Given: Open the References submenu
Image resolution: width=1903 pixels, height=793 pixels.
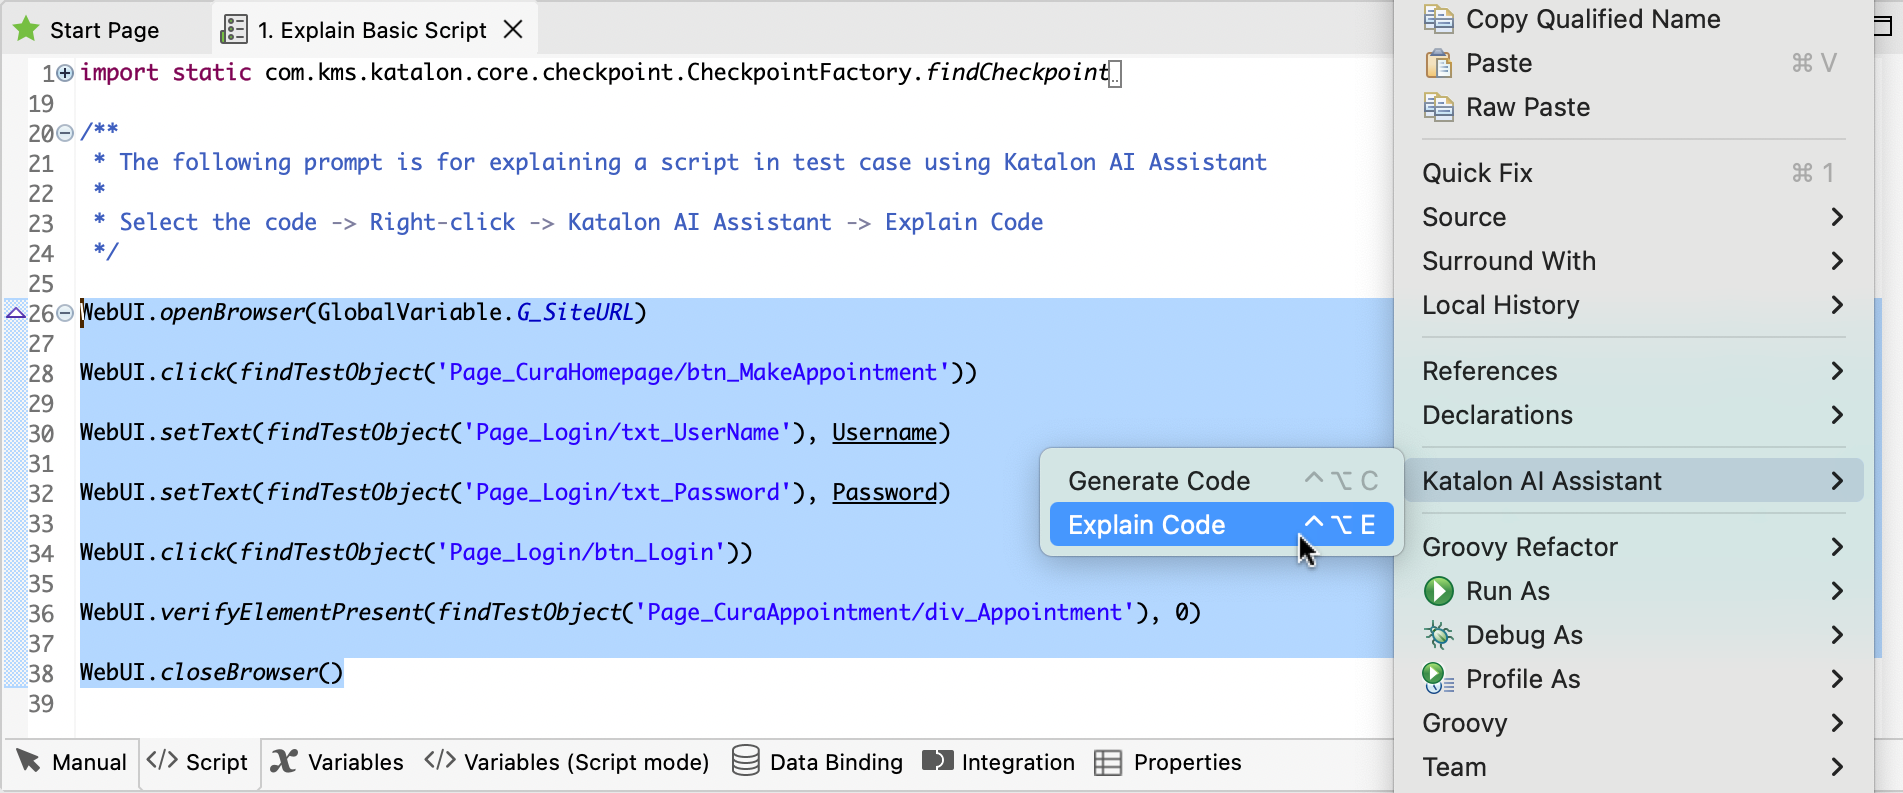Looking at the screenshot, I should point(1632,371).
